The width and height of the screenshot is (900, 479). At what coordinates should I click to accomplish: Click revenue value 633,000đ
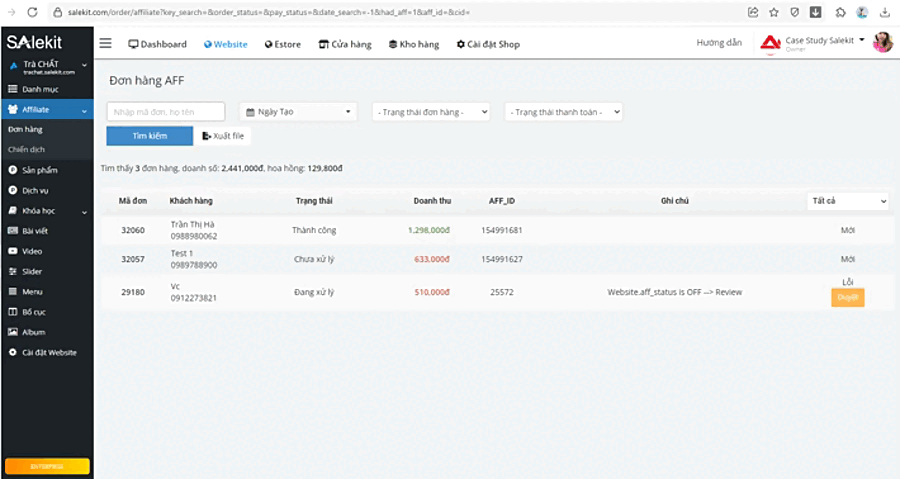tap(432, 259)
